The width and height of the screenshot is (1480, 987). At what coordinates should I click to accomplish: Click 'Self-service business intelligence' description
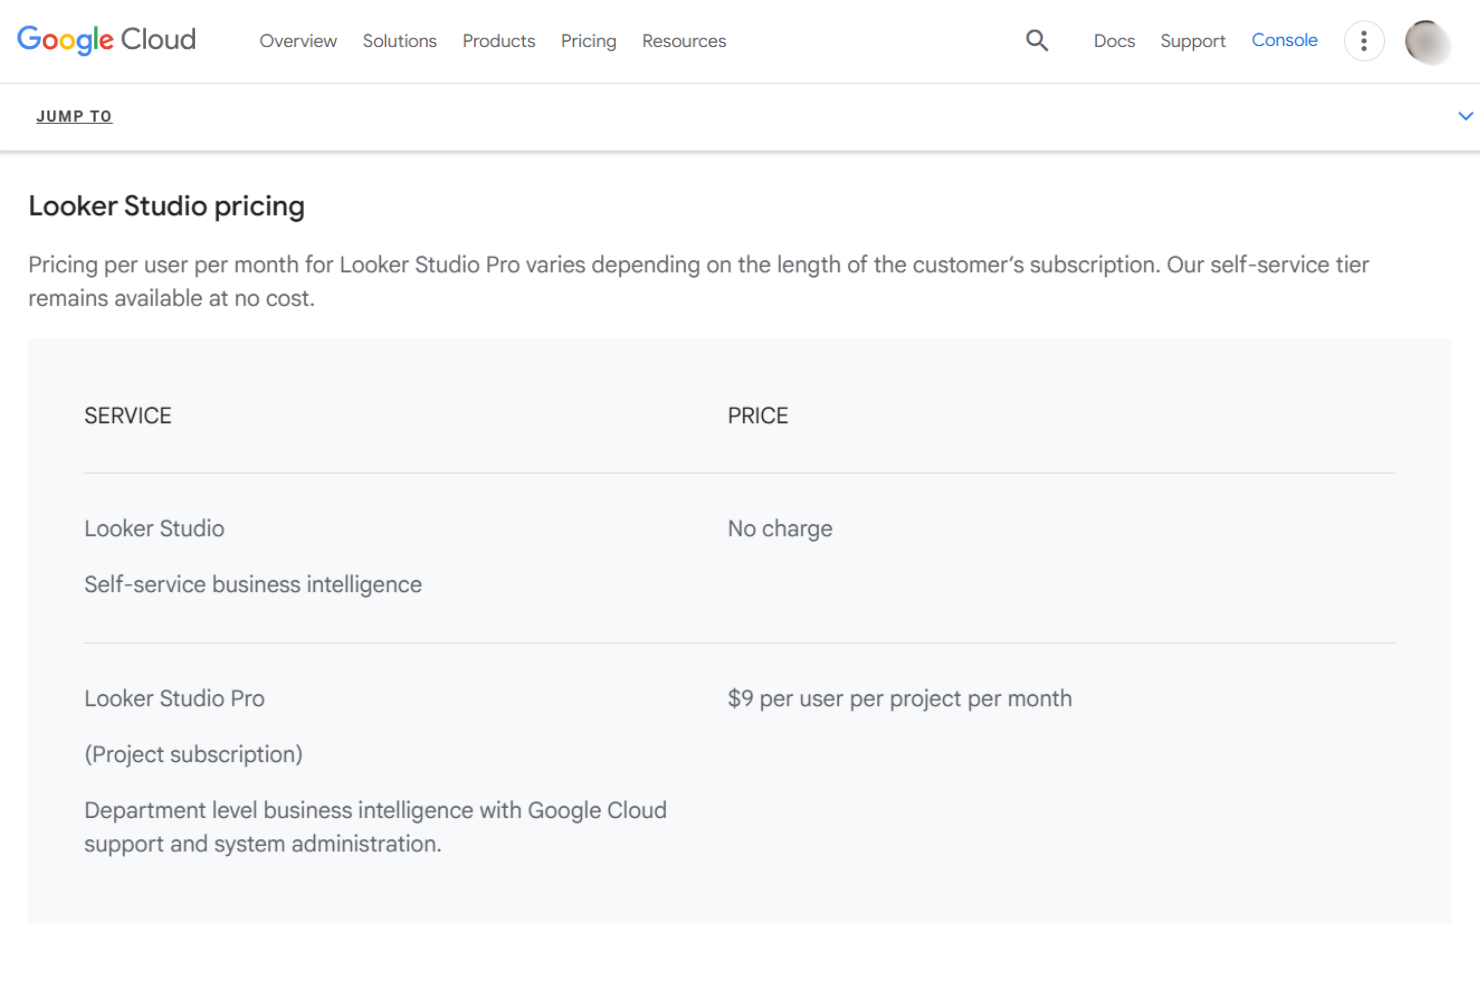(253, 585)
